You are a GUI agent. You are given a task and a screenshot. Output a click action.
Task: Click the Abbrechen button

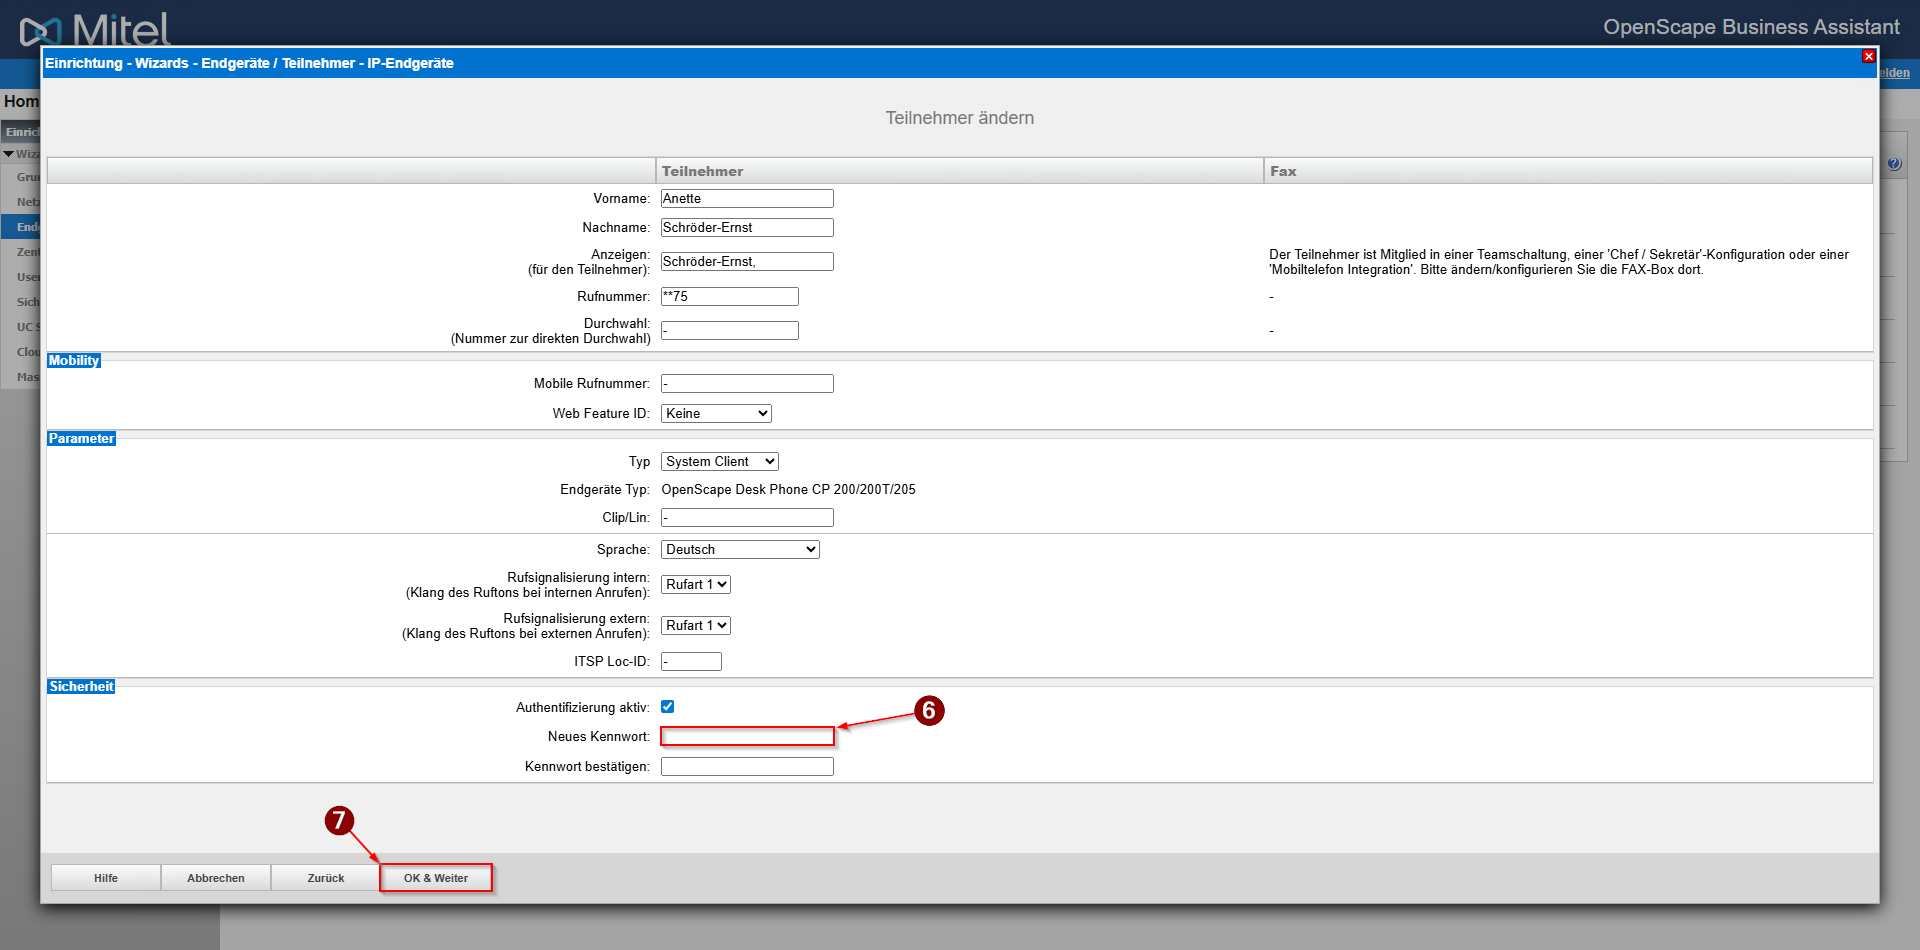point(216,878)
